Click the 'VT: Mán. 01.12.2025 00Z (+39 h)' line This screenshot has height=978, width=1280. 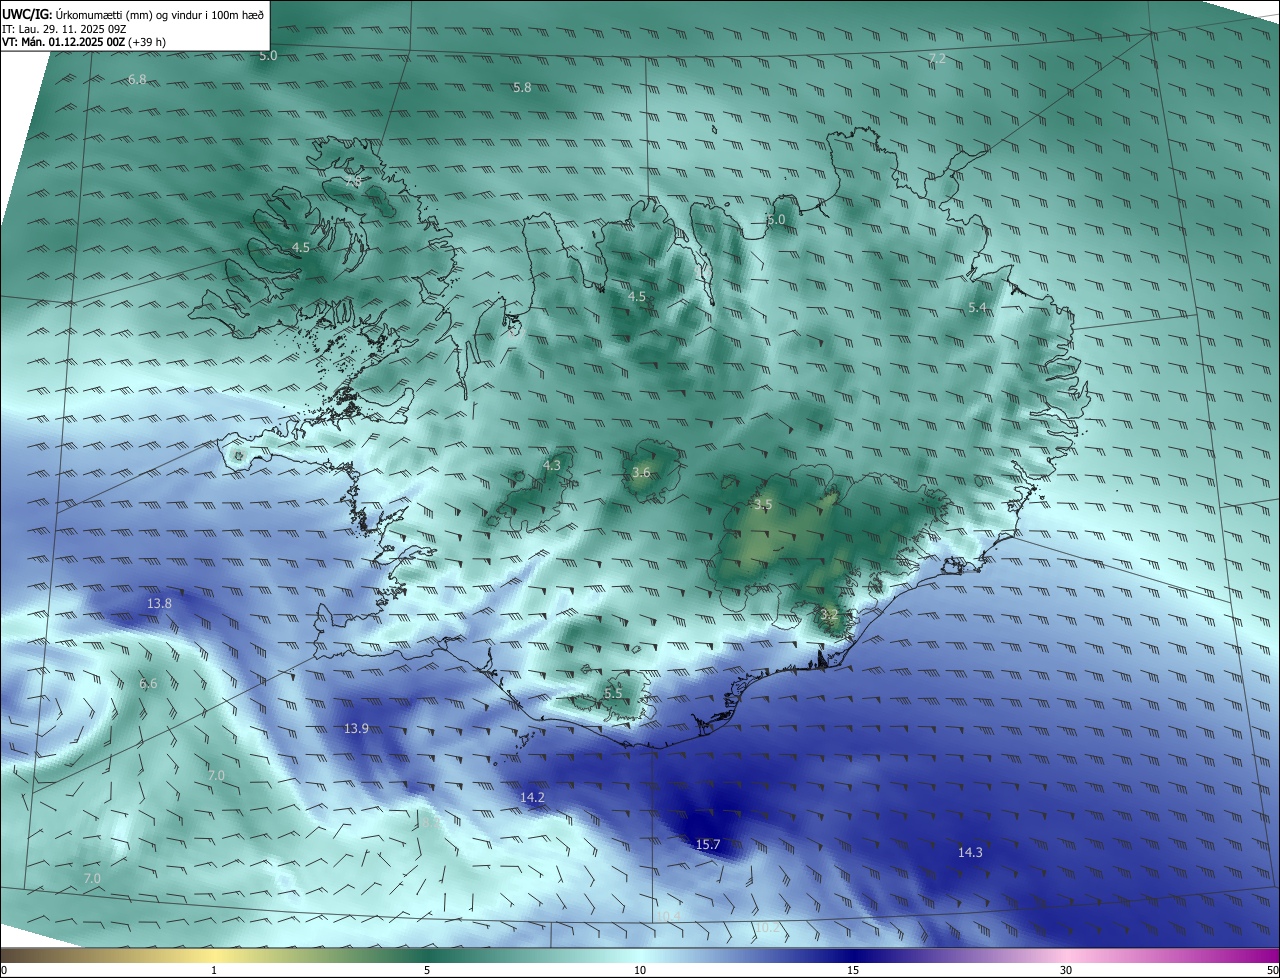coord(84,42)
